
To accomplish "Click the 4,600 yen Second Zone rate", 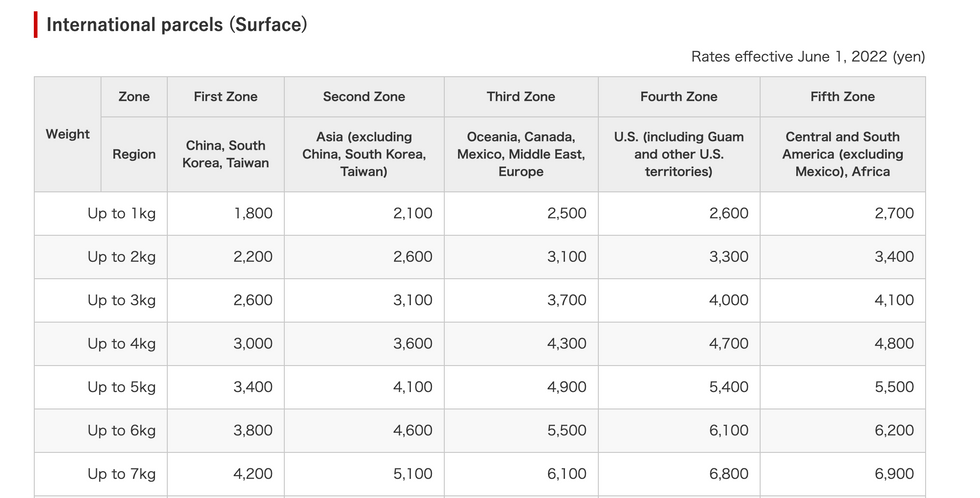I will coord(412,430).
